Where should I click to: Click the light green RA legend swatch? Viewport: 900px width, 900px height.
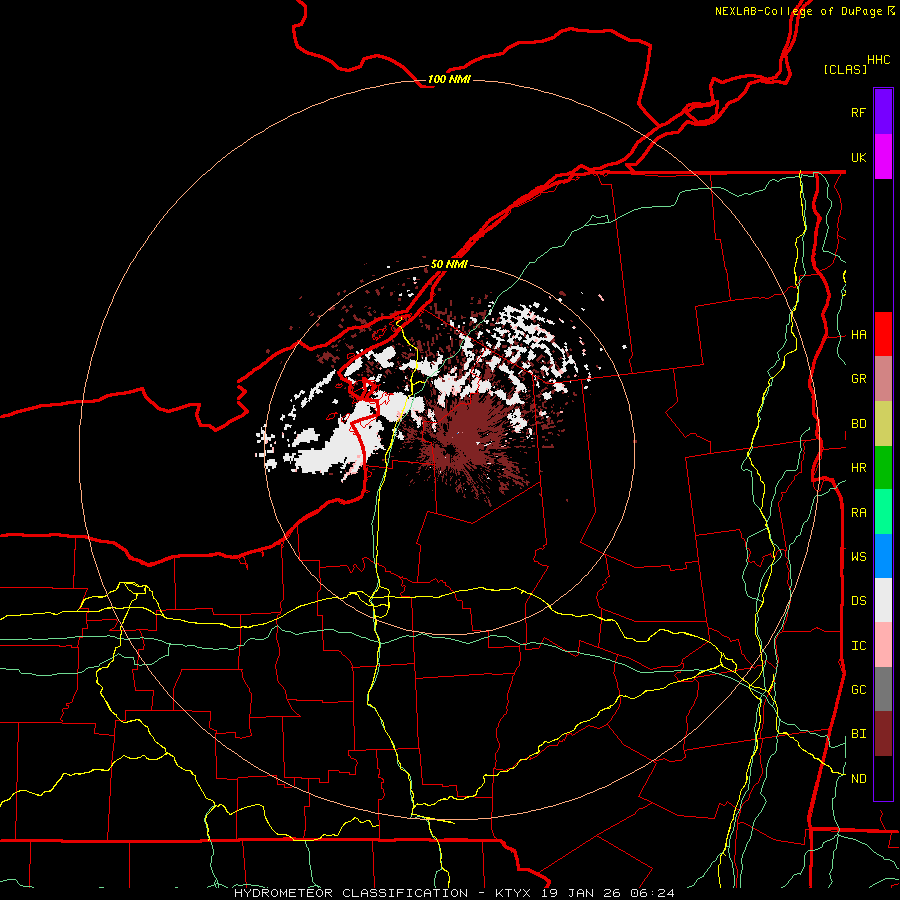pyautogui.click(x=883, y=512)
